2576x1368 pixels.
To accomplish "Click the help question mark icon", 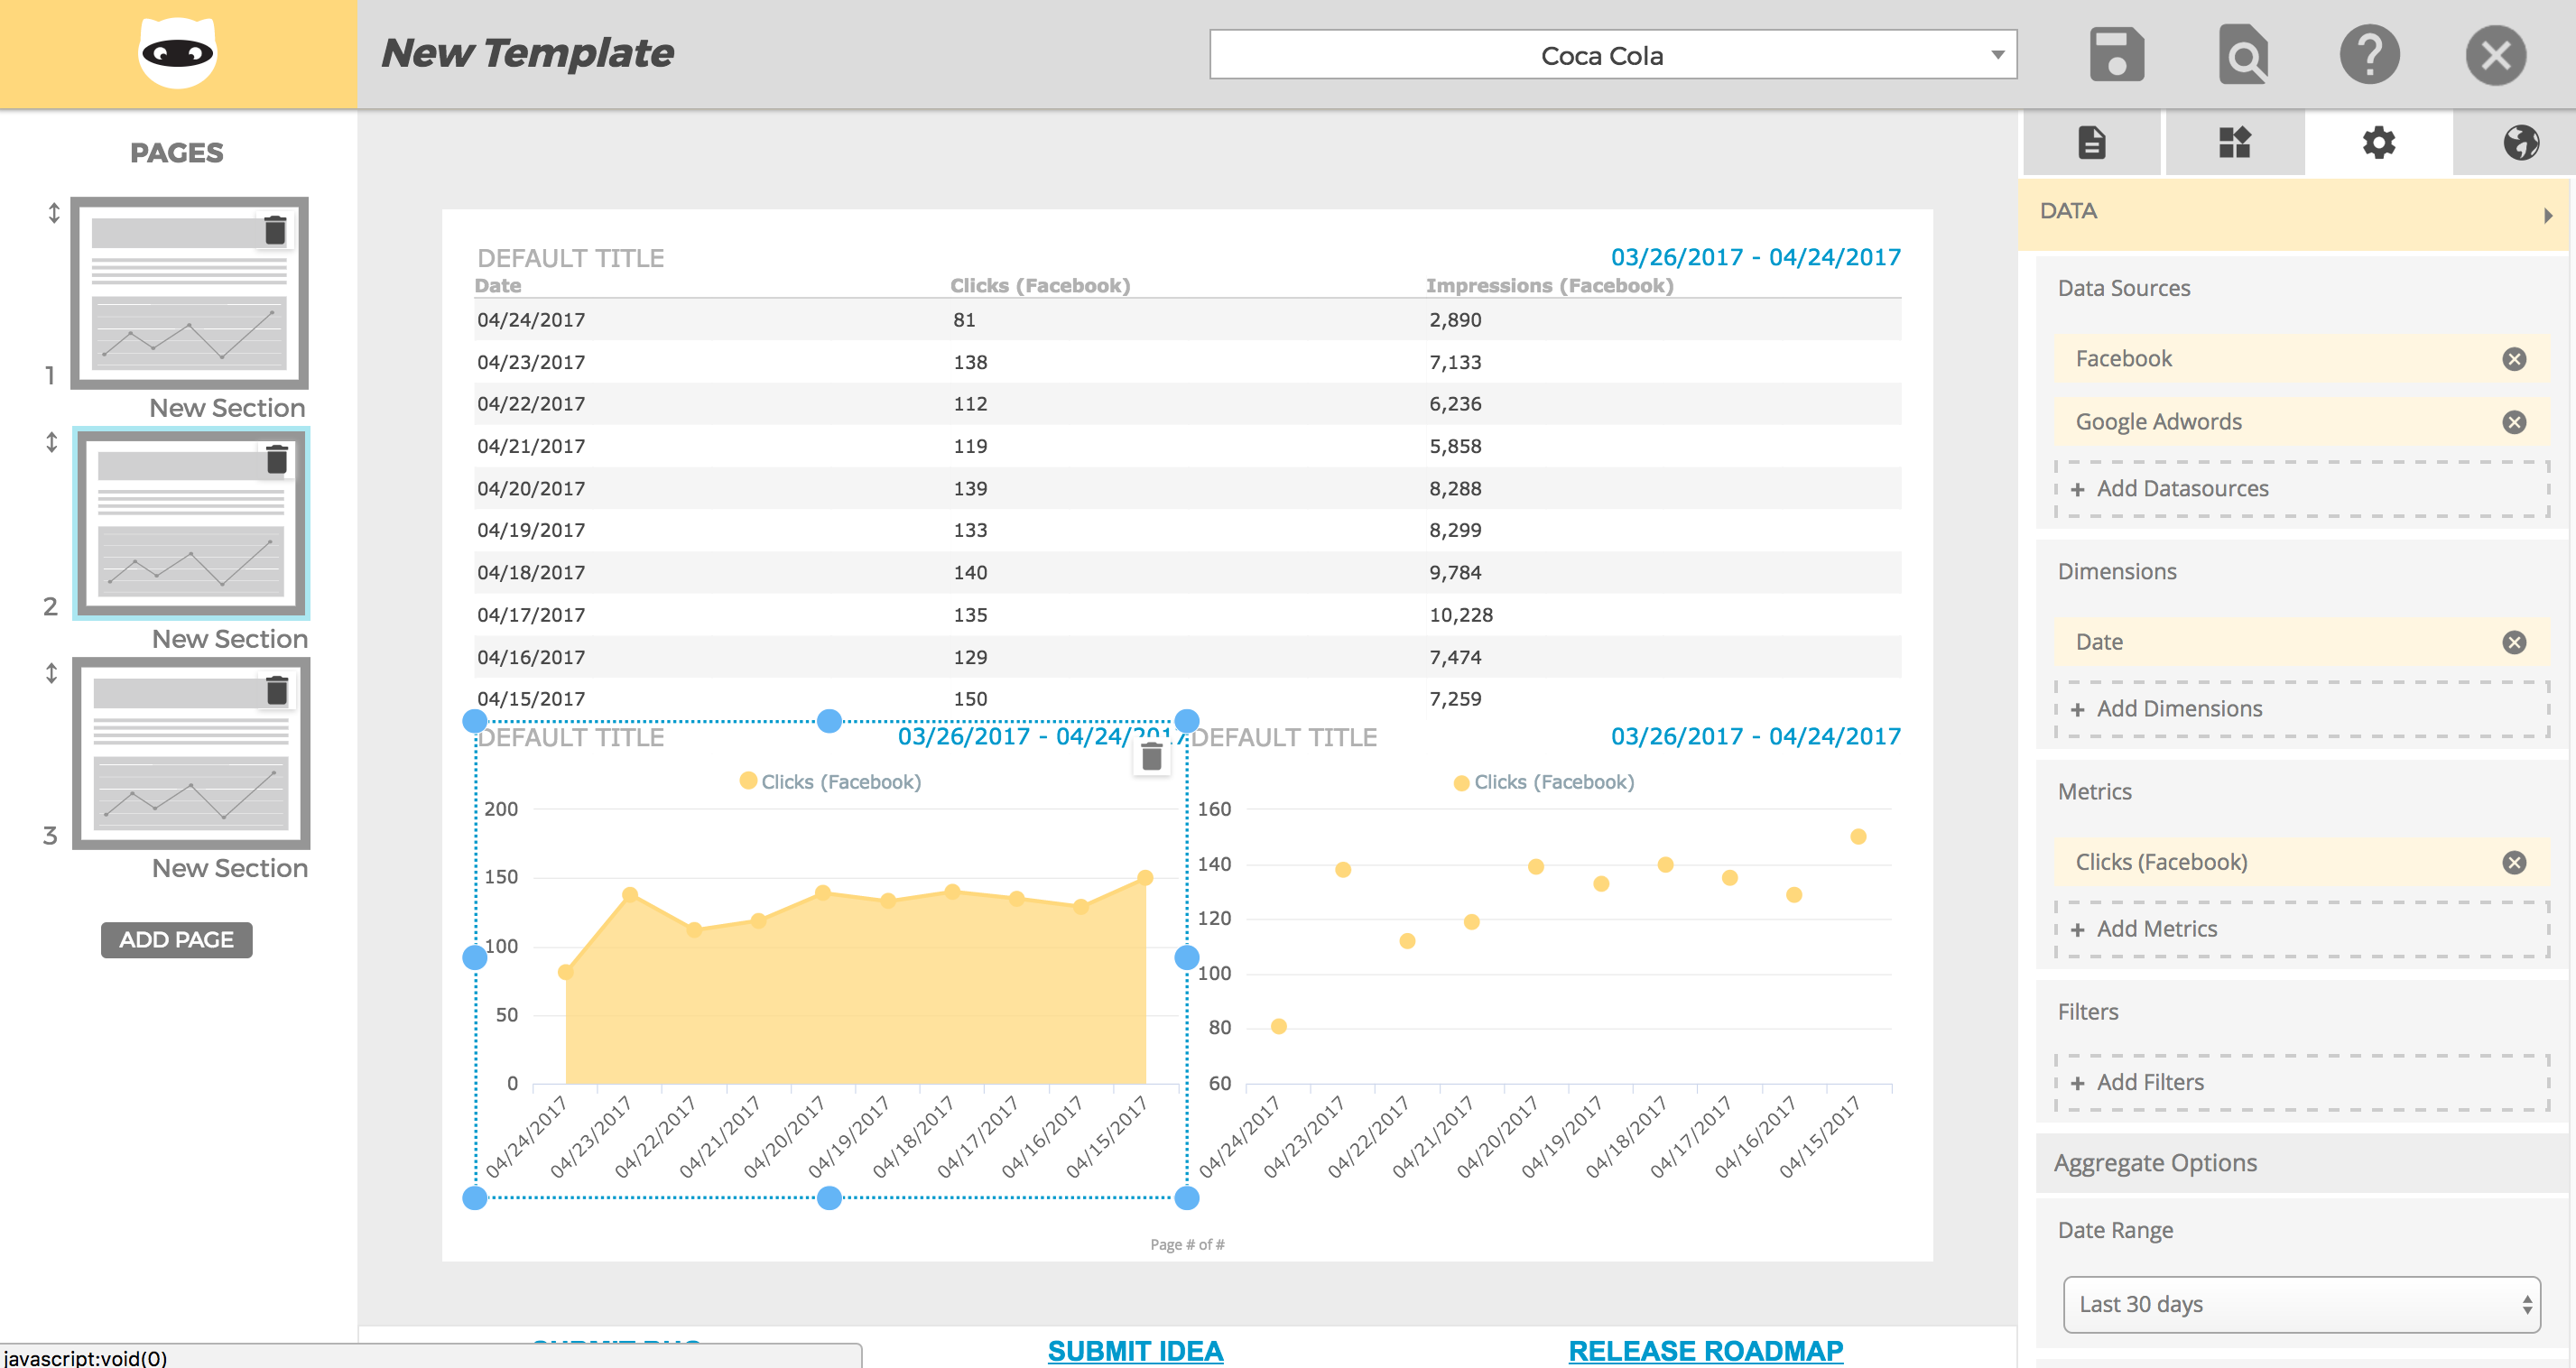I will (2369, 55).
